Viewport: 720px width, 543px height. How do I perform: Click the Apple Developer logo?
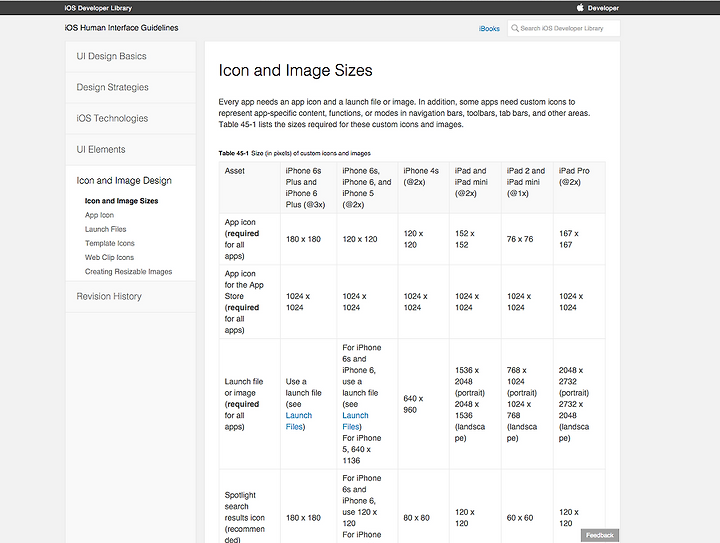click(597, 8)
